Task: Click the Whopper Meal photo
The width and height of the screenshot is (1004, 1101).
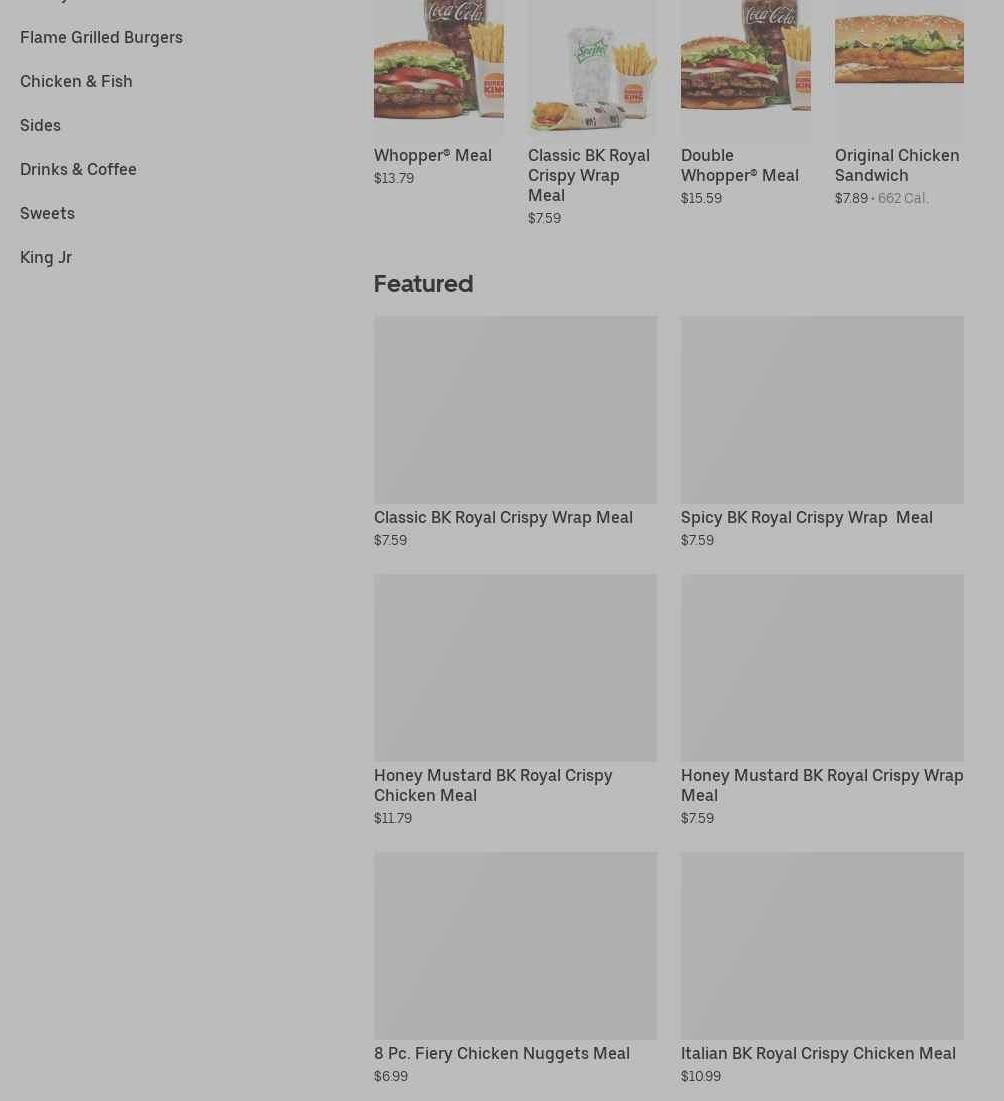Action: (x=439, y=67)
